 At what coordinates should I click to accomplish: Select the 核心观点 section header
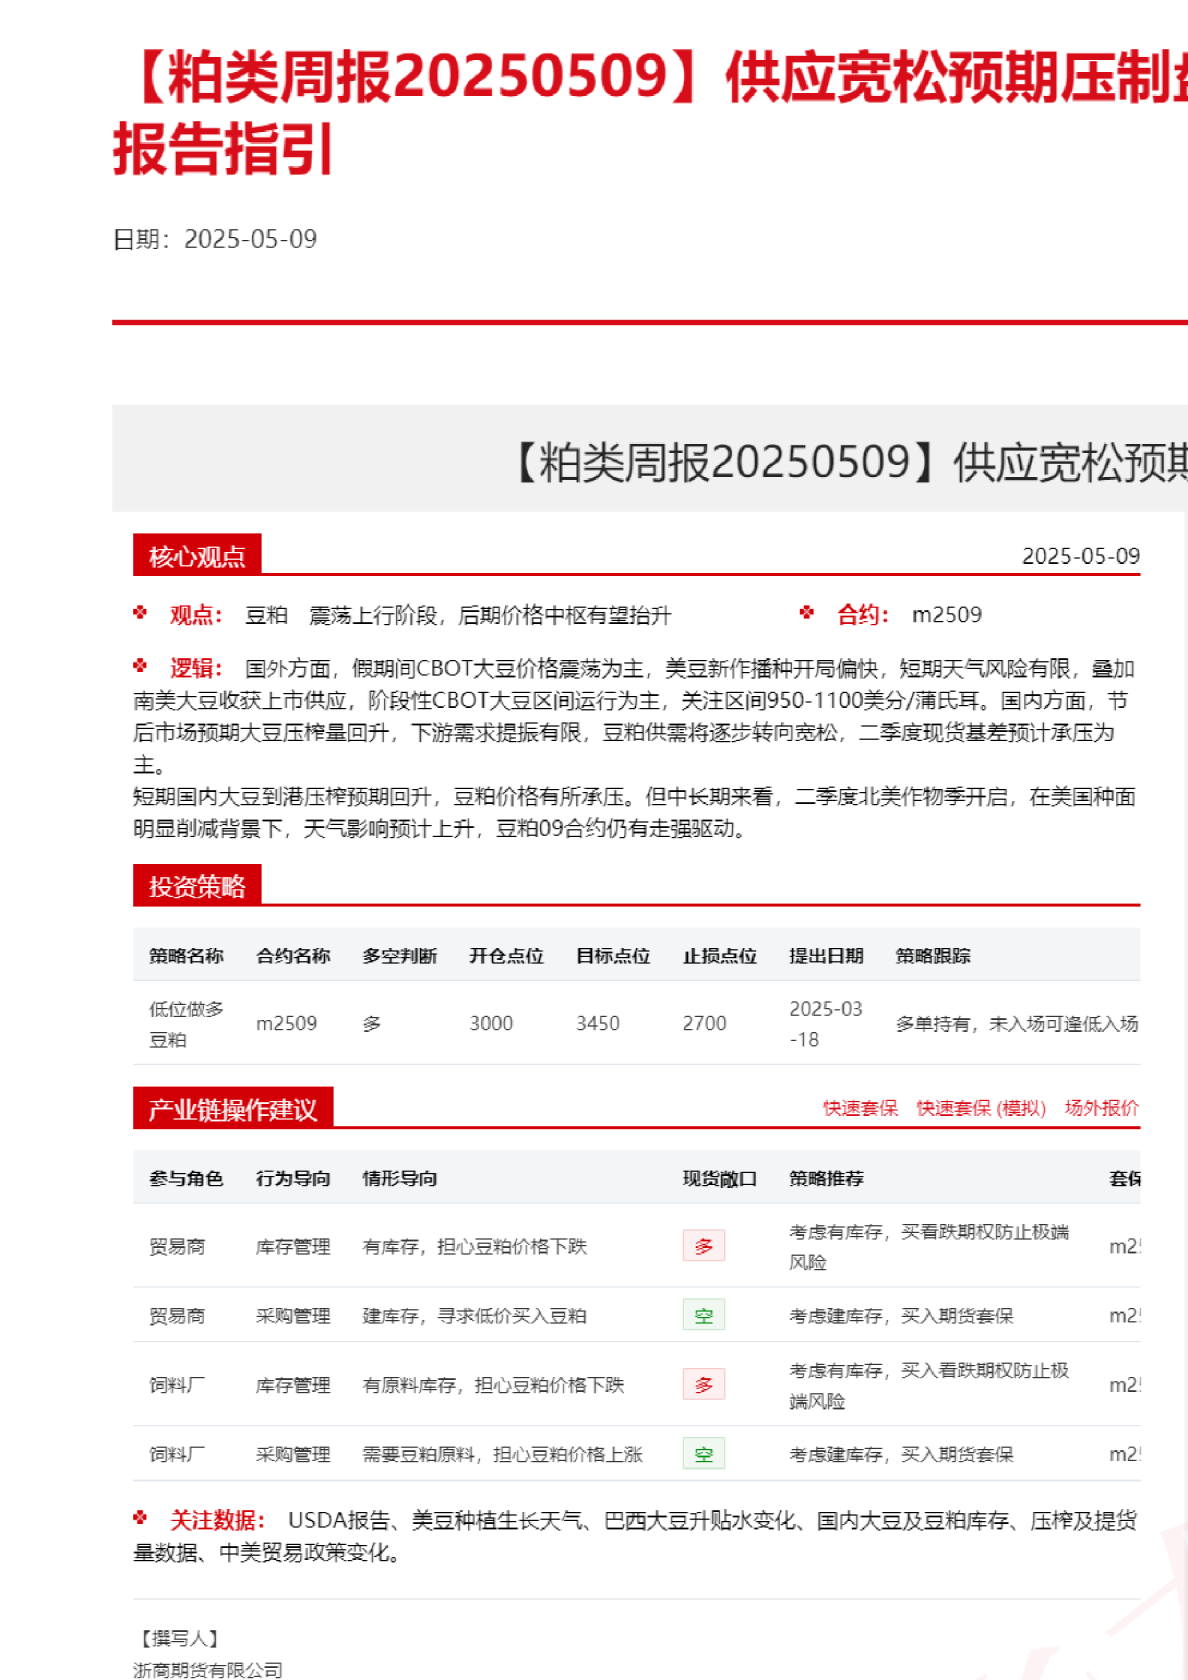pyautogui.click(x=197, y=556)
